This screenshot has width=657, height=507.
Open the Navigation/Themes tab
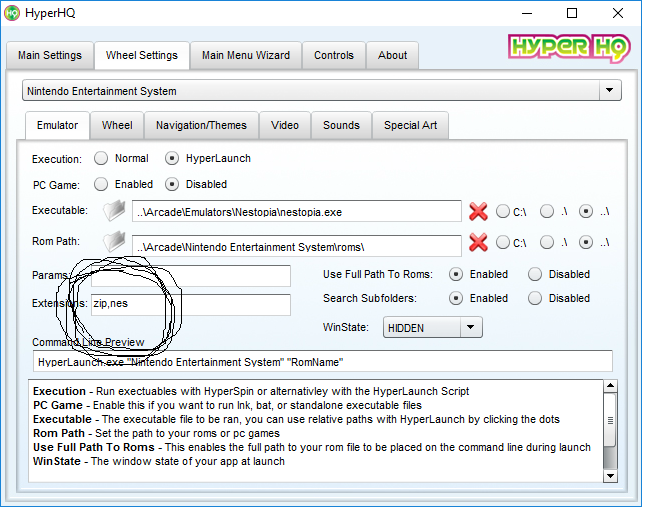coord(201,125)
